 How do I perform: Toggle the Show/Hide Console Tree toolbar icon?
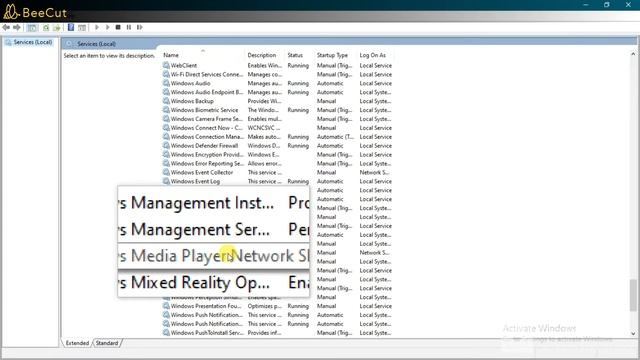32,27
